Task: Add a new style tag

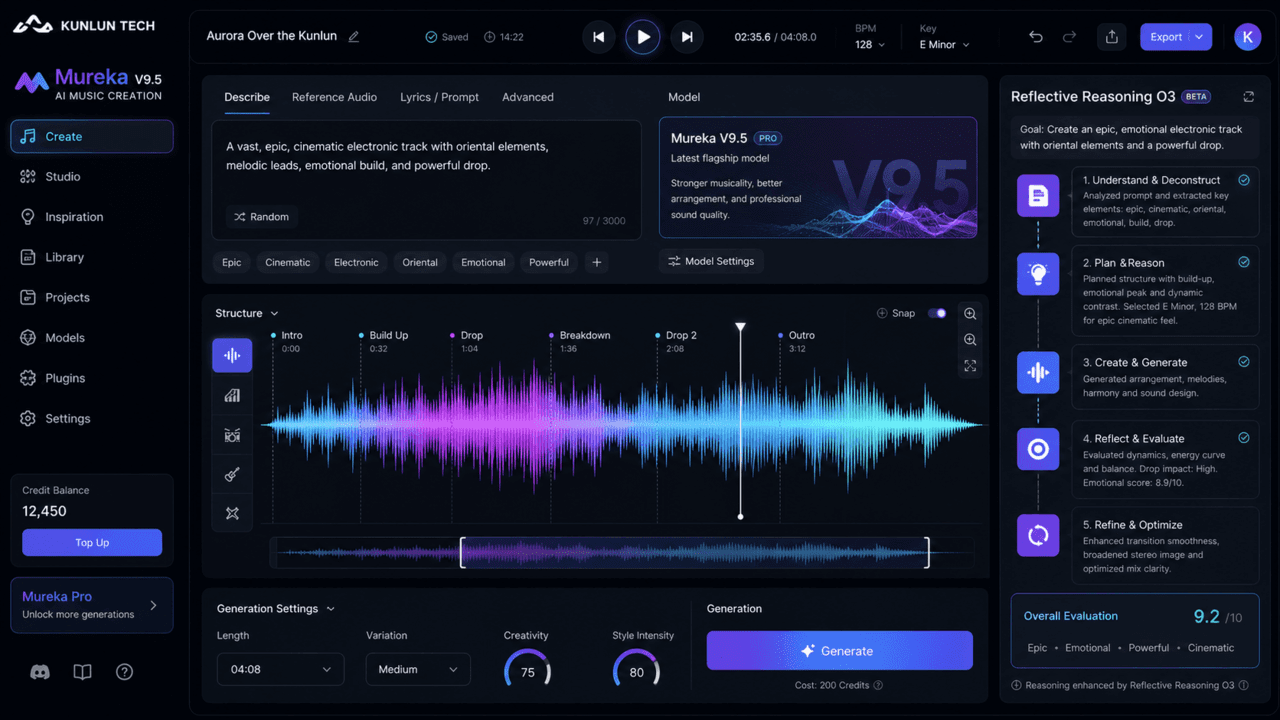Action: click(x=597, y=262)
